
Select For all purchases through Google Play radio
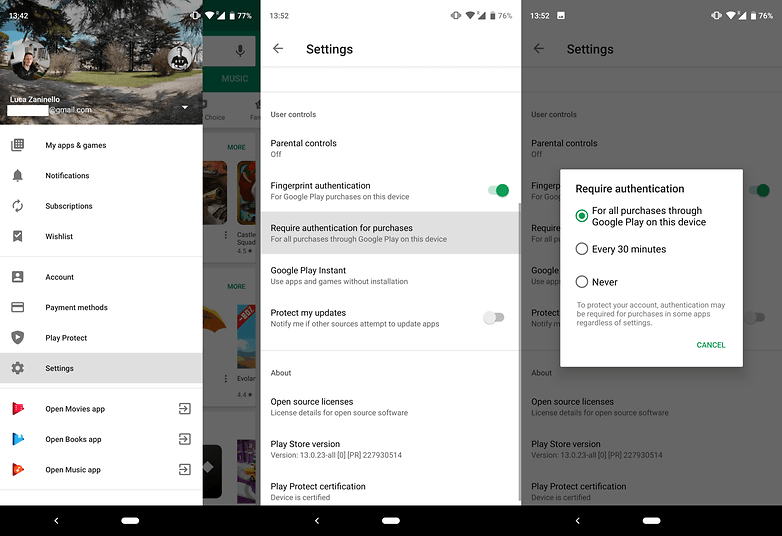[582, 216]
